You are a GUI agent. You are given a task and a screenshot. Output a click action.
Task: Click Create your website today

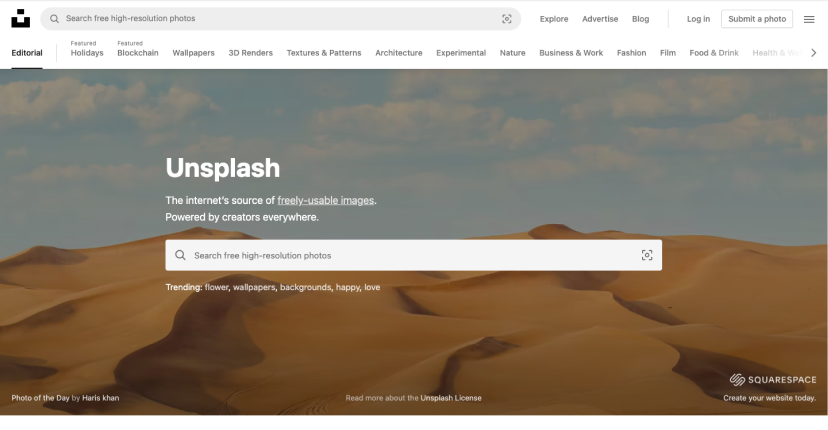[769, 398]
